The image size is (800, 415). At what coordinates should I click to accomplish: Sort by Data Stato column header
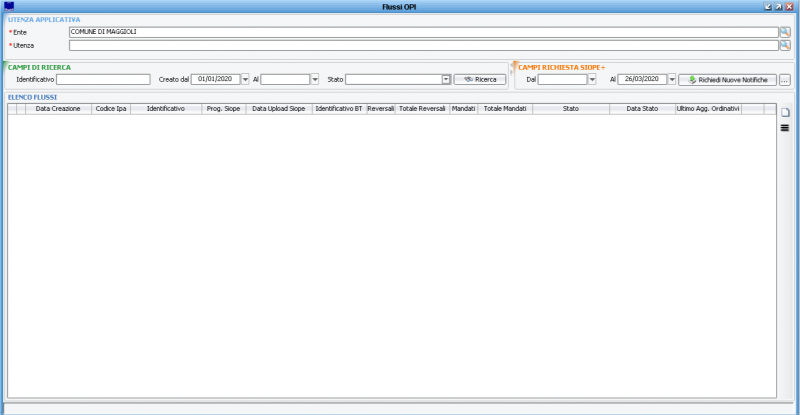(x=642, y=109)
